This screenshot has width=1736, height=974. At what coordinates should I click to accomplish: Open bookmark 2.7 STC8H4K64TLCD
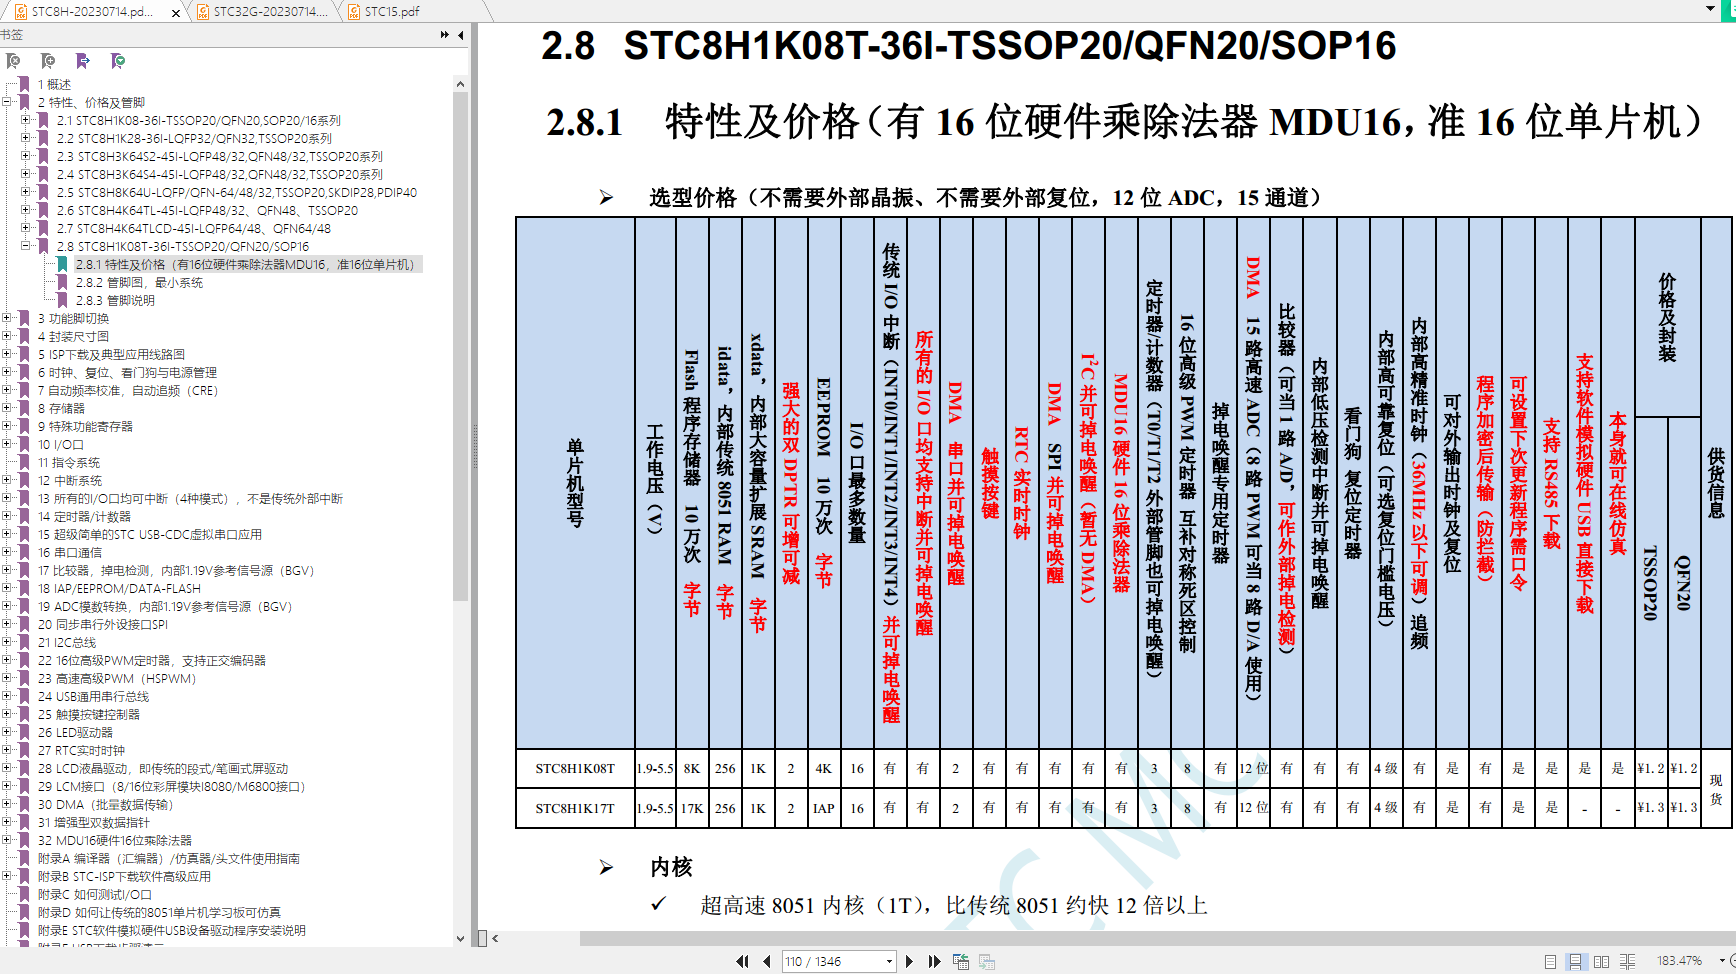point(194,229)
